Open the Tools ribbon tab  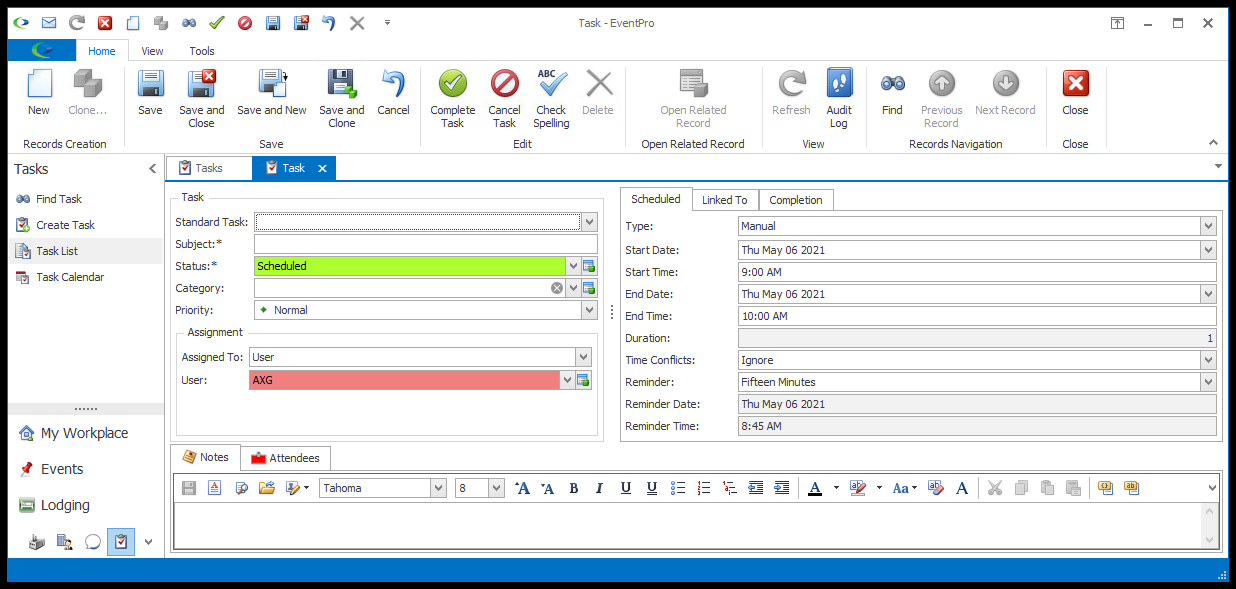tap(202, 51)
